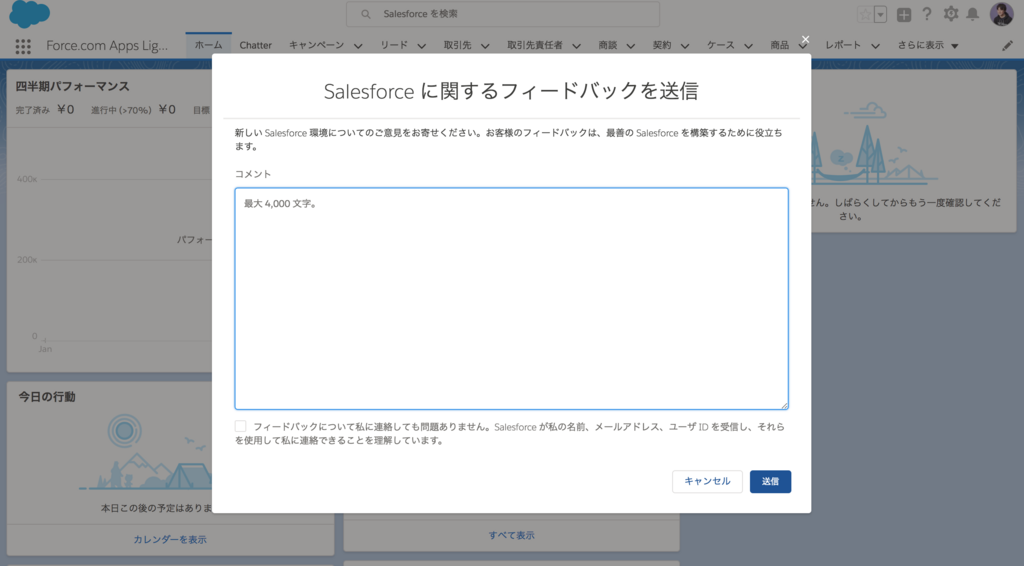Click the Force.com Apps Lig... app name

(x=106, y=45)
